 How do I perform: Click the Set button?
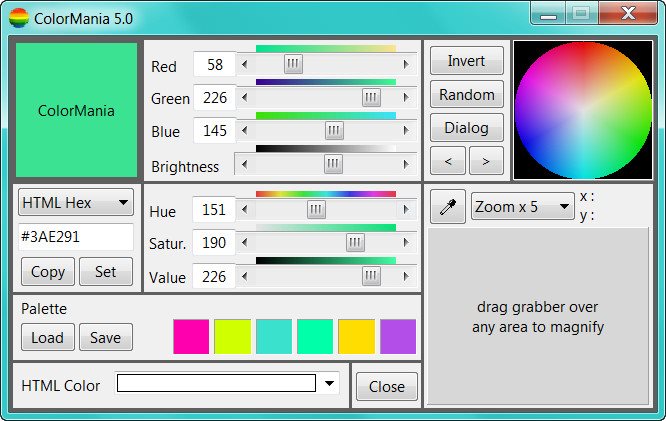point(106,271)
